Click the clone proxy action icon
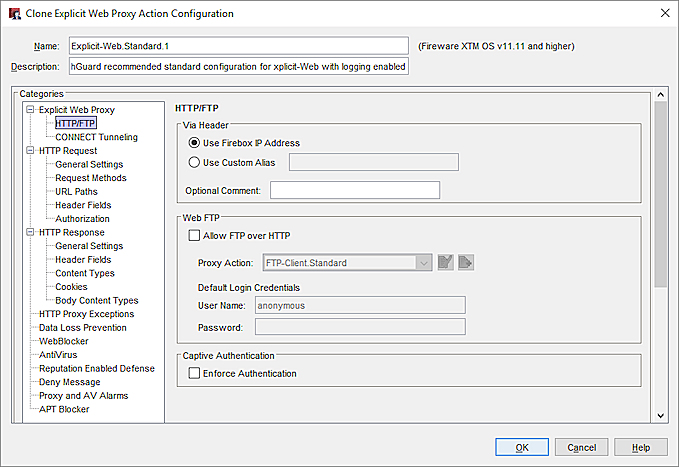This screenshot has height=467, width=679. click(466, 263)
